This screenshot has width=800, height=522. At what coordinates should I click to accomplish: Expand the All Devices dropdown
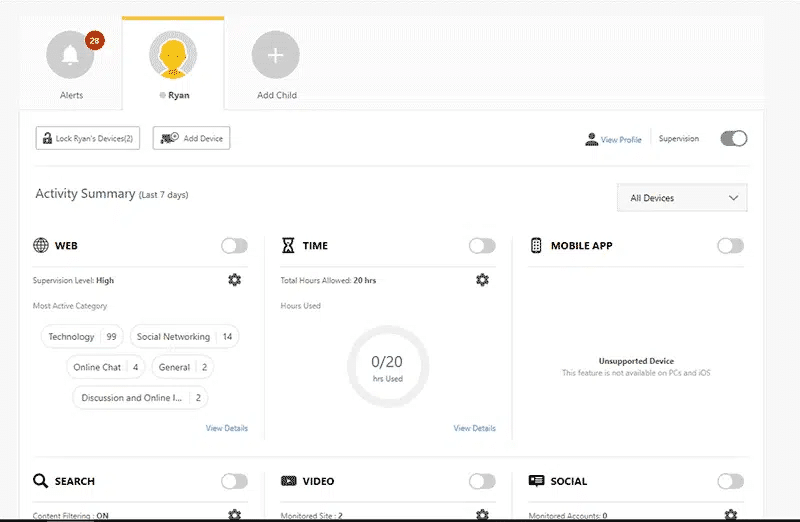coord(682,198)
